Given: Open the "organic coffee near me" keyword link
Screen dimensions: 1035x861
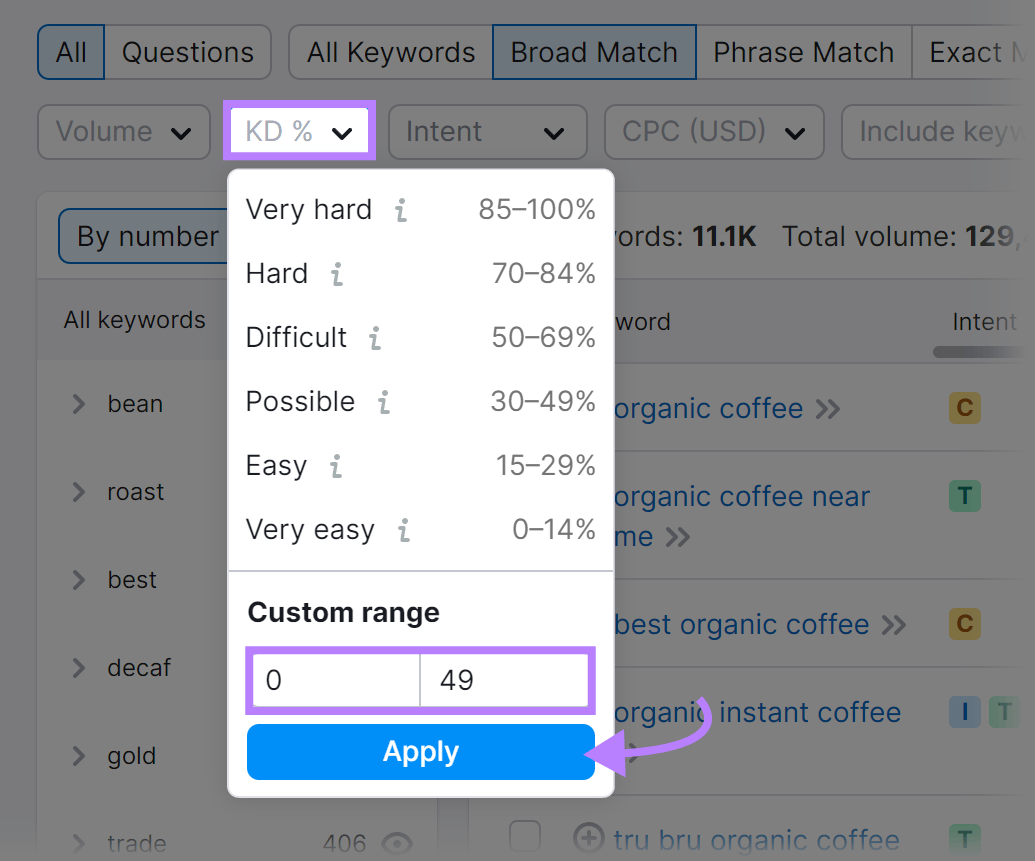Looking at the screenshot, I should click(741, 497).
